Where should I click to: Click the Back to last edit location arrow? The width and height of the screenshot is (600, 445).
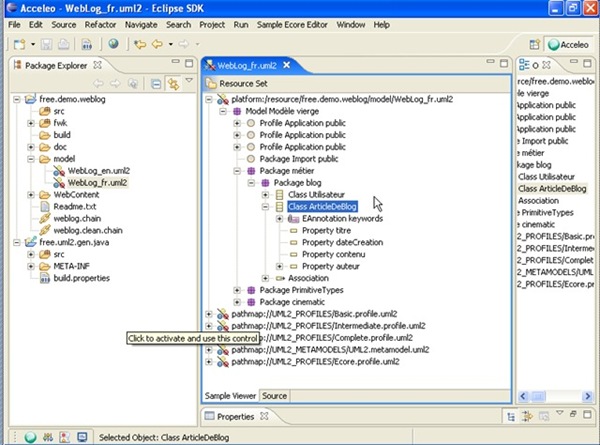(141, 44)
